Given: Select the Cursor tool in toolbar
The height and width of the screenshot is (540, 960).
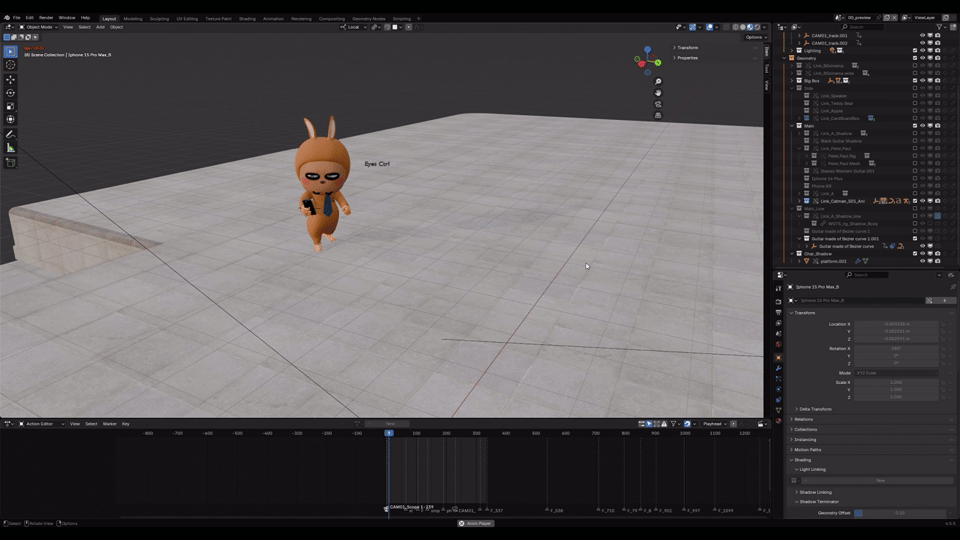Looking at the screenshot, I should point(10,65).
